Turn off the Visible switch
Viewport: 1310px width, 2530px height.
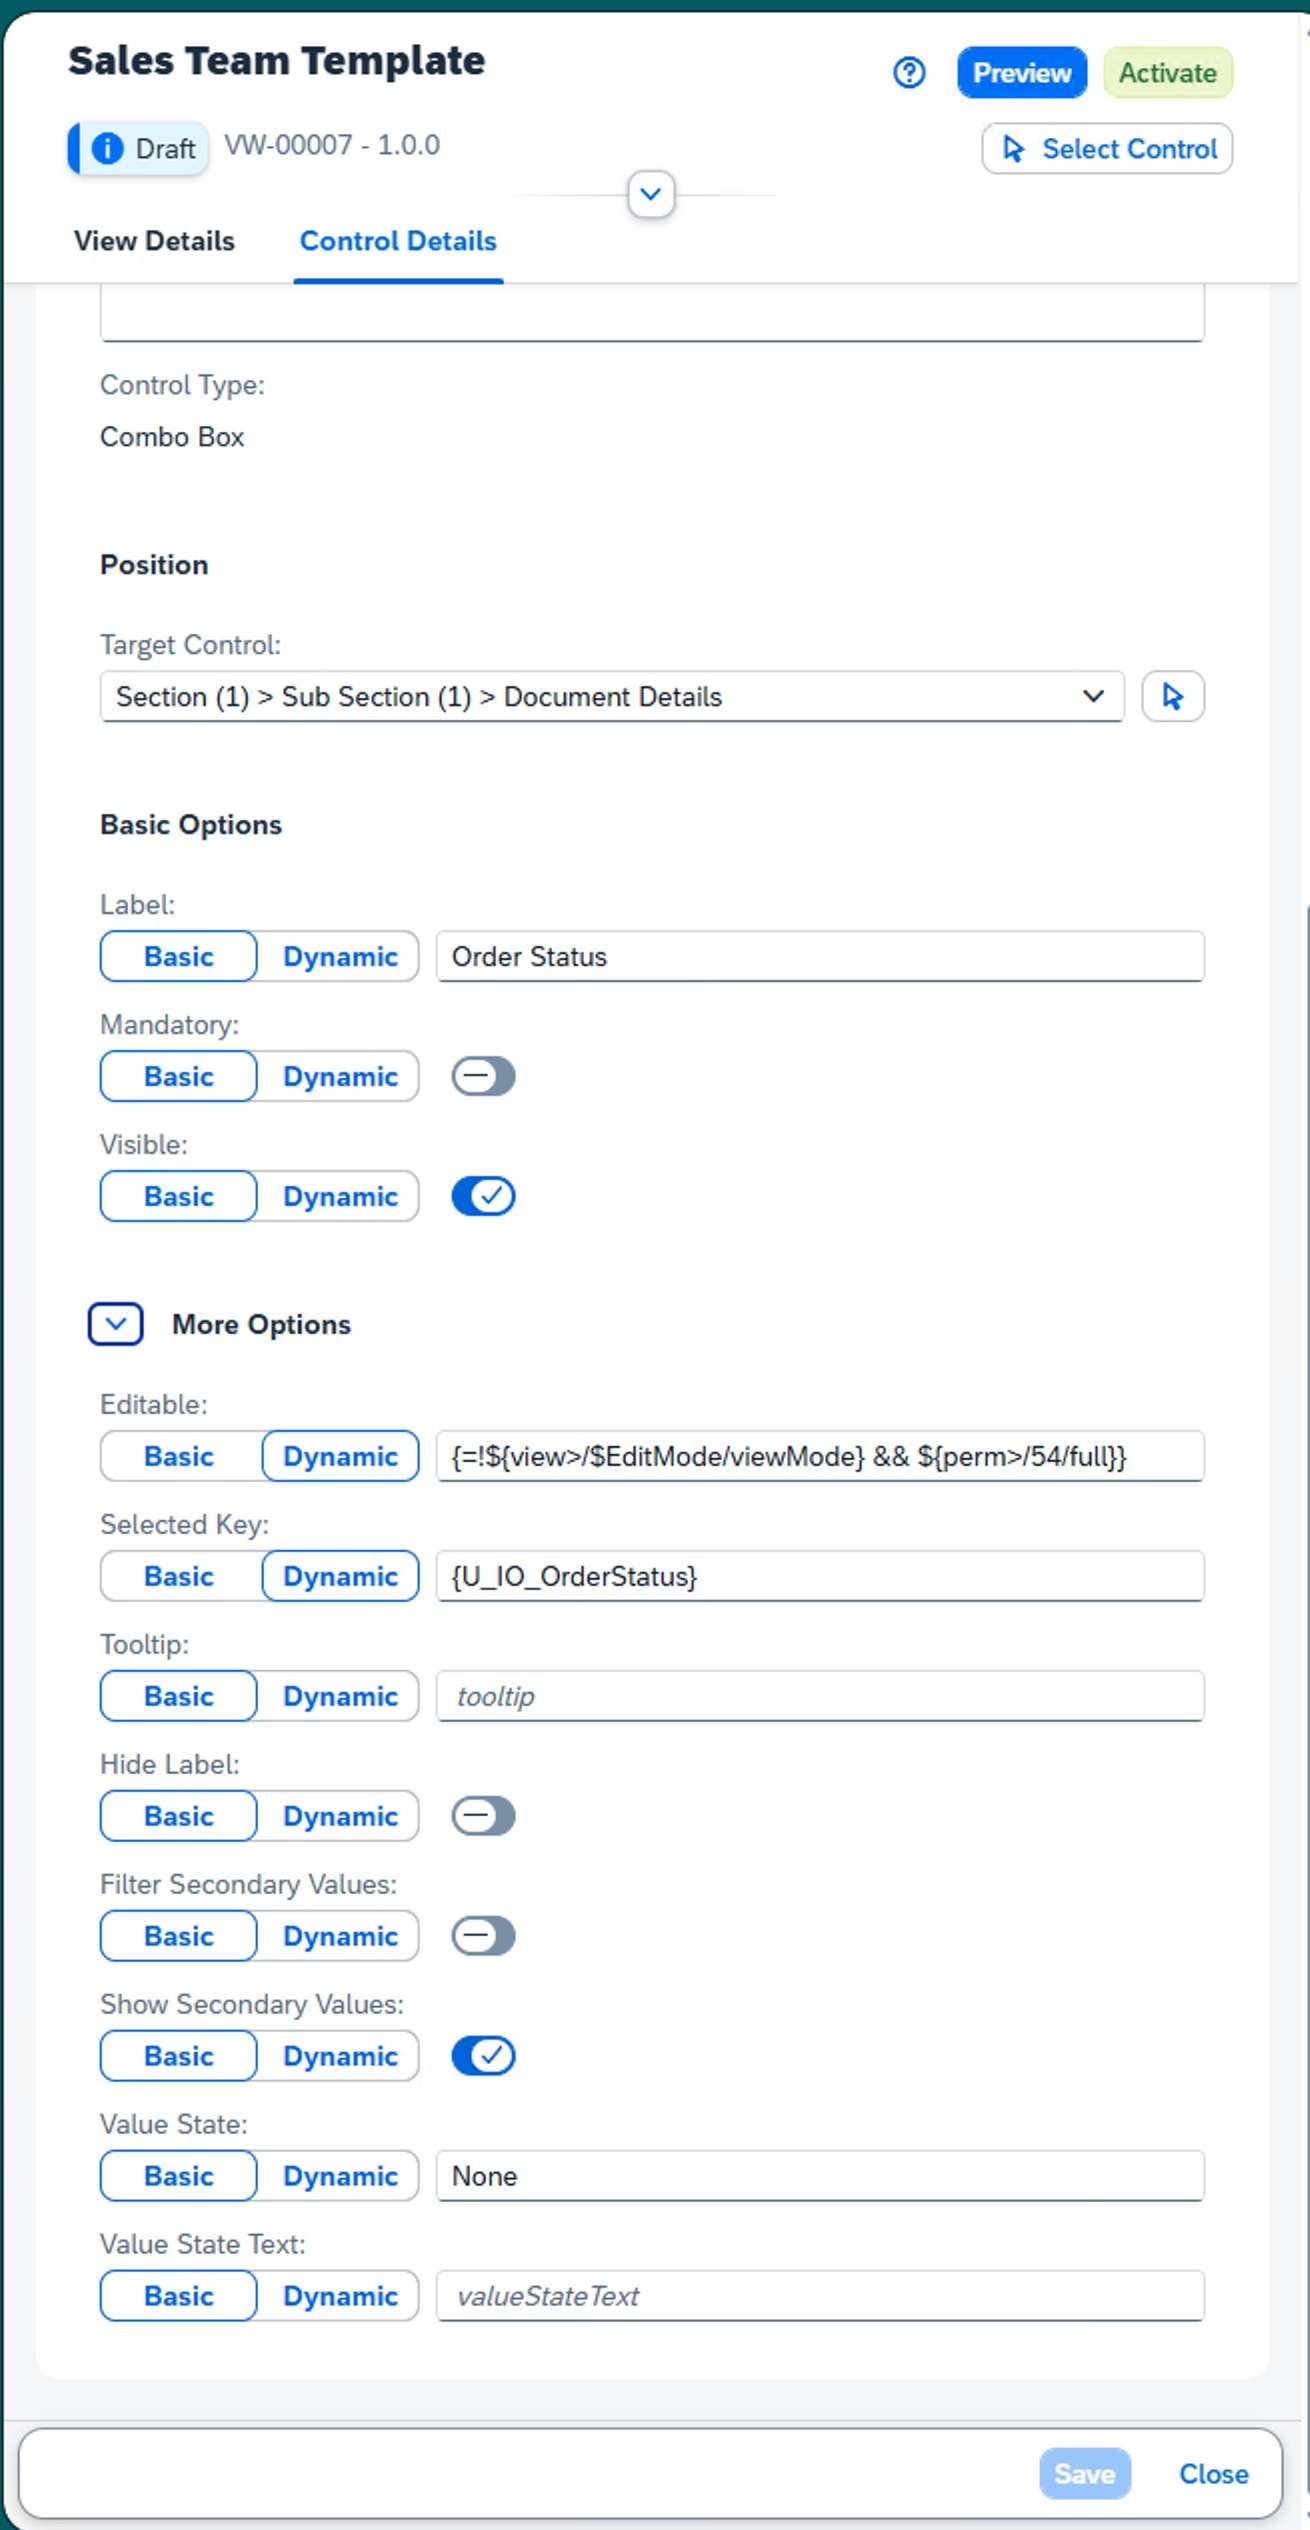tap(483, 1196)
